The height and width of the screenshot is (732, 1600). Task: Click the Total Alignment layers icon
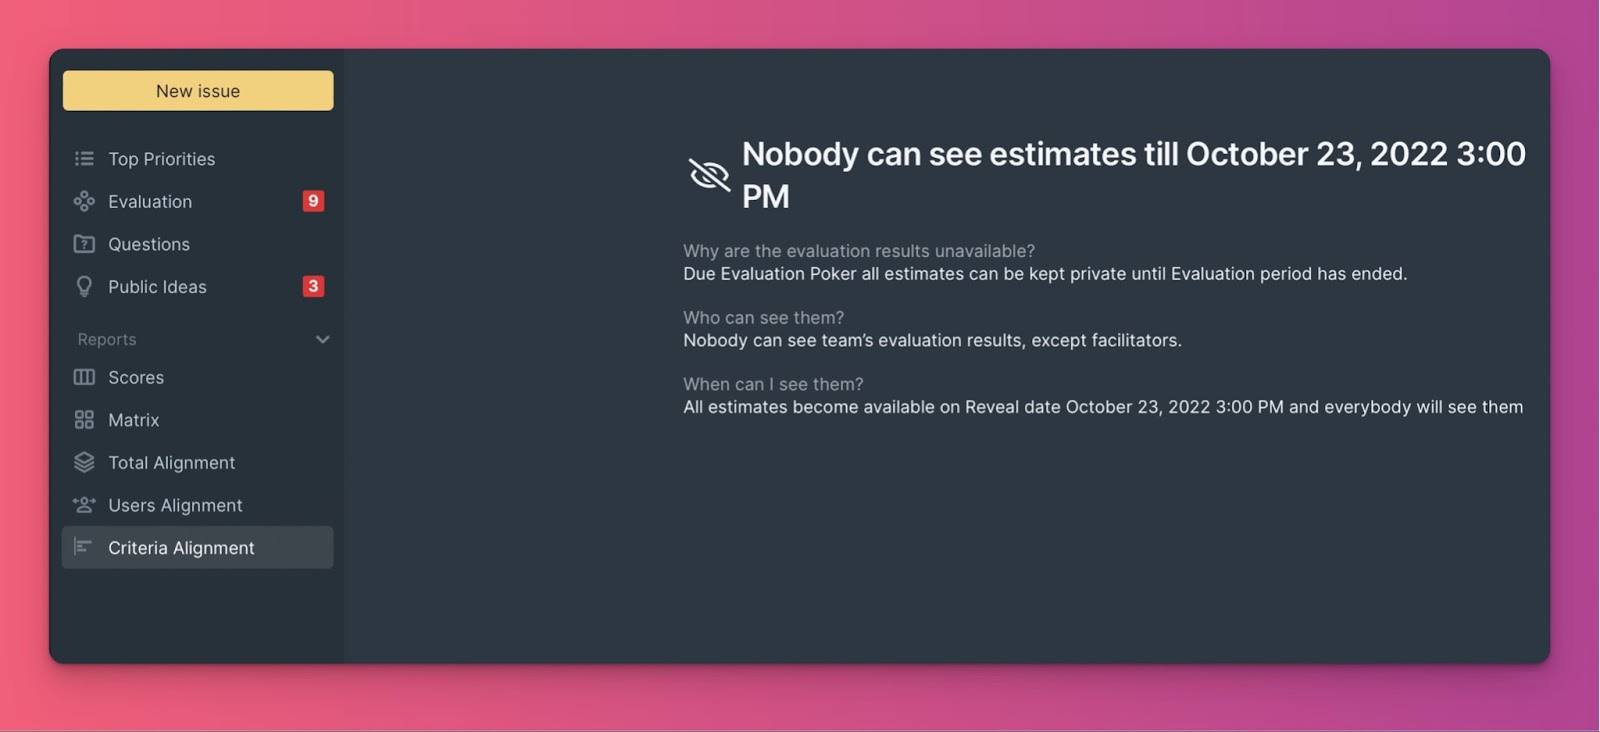[x=84, y=463]
